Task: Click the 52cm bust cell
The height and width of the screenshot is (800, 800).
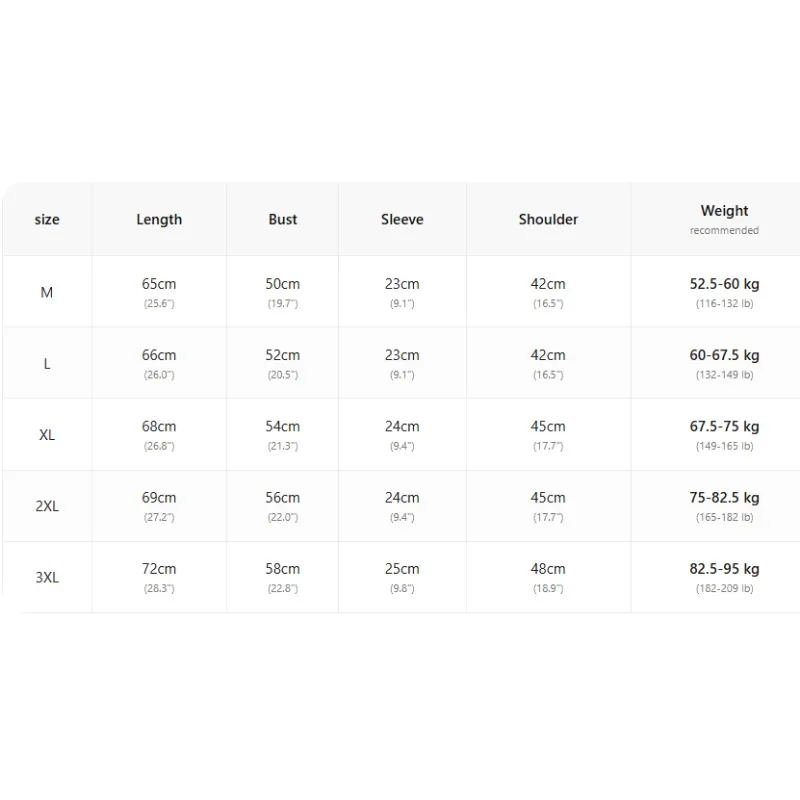Action: pos(283,364)
